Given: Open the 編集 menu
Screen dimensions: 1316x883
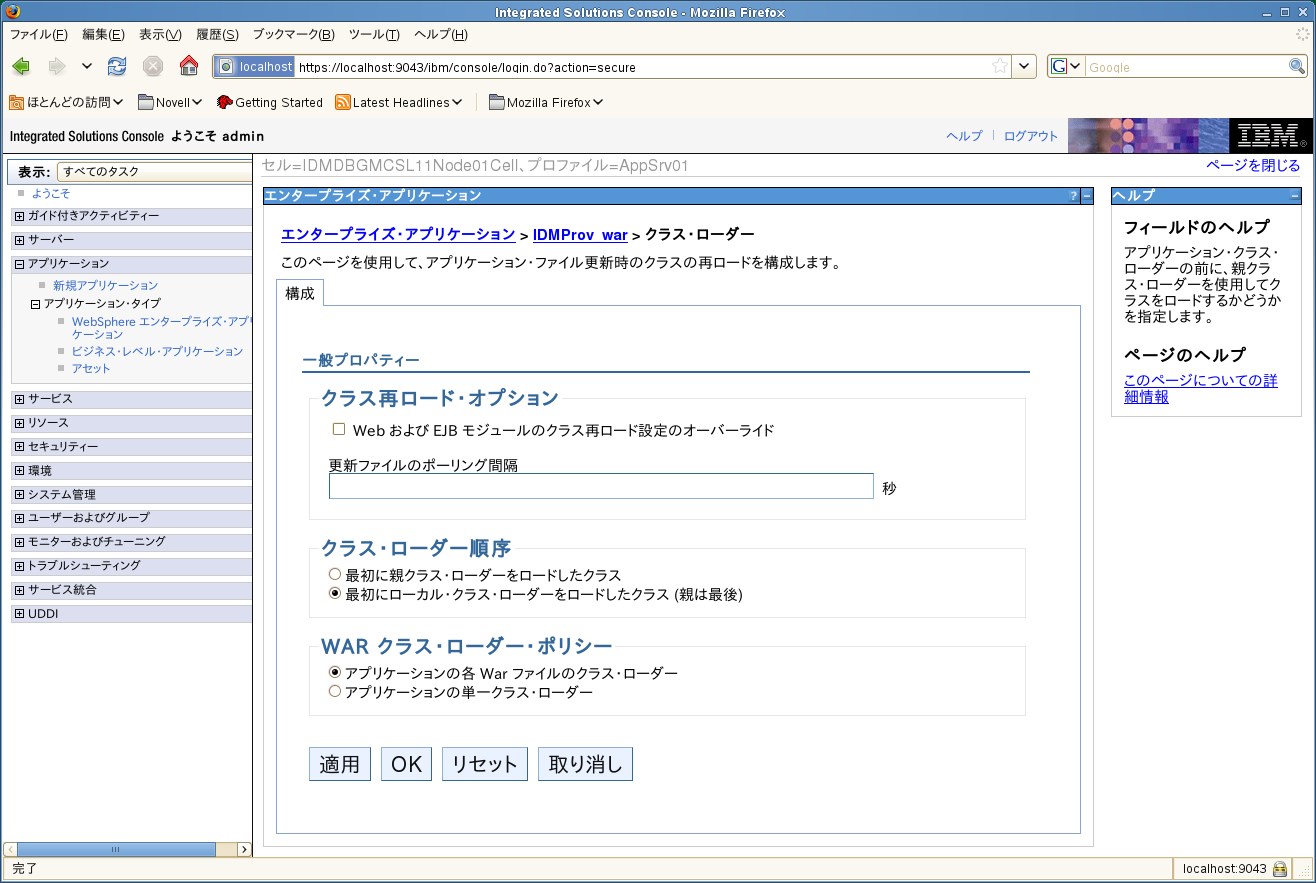Looking at the screenshot, I should (103, 34).
